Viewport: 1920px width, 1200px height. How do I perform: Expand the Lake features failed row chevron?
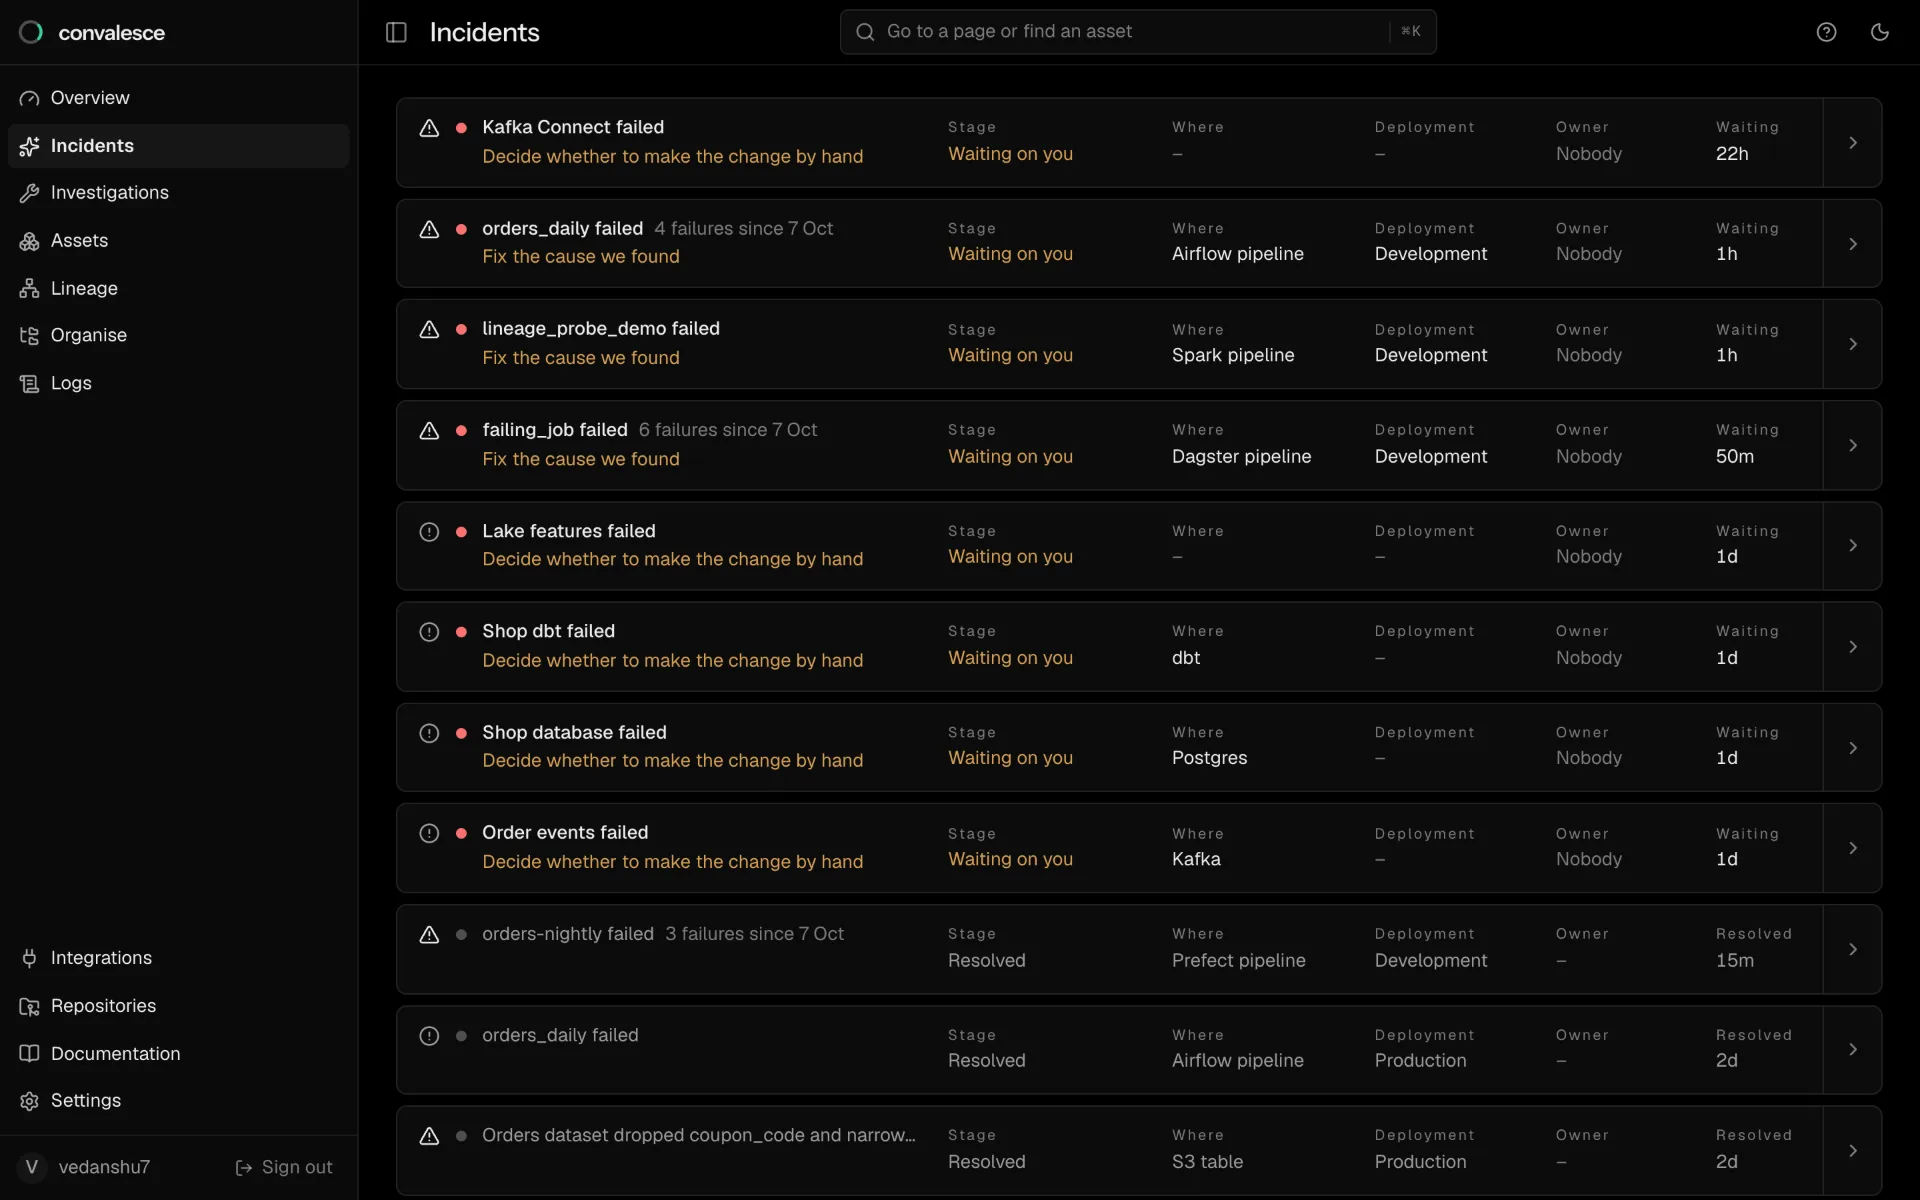coord(1852,545)
